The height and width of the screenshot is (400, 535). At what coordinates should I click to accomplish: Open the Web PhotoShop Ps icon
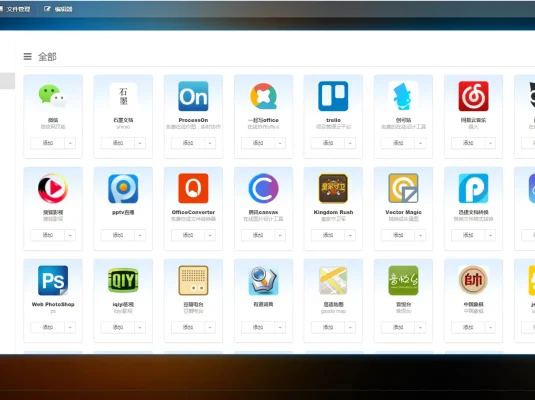point(53,281)
